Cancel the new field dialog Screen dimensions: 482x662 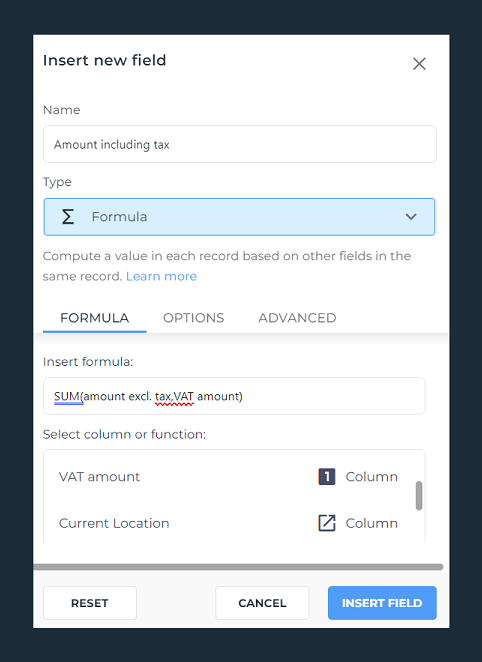click(262, 603)
